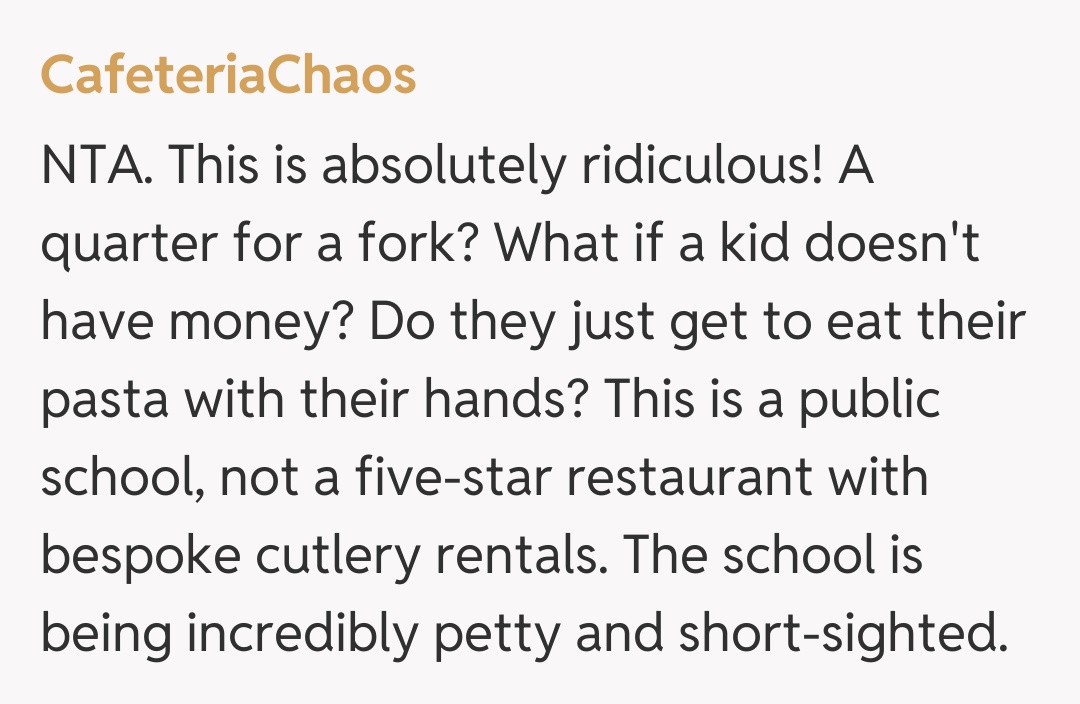Click the word "doesn't" in the comment
Viewport: 1080px width, 704px height.
tap(893, 244)
